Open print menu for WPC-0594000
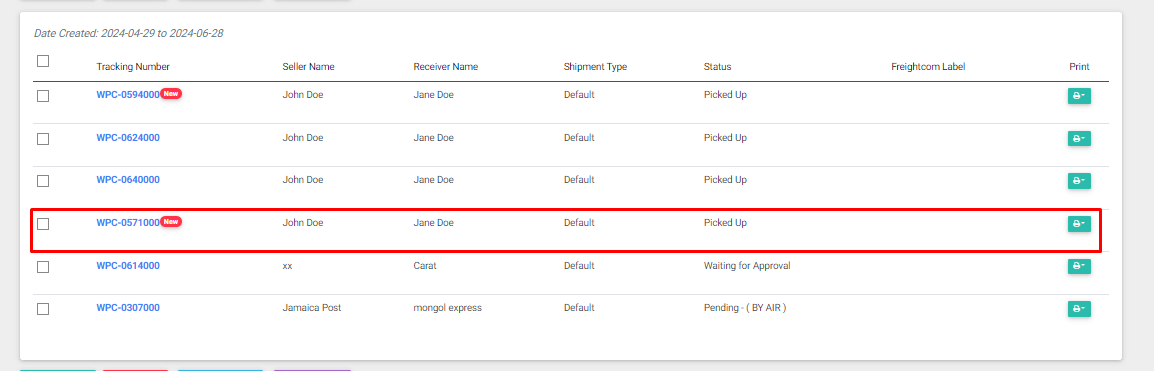Viewport: 1154px width, 371px height. tap(1079, 96)
